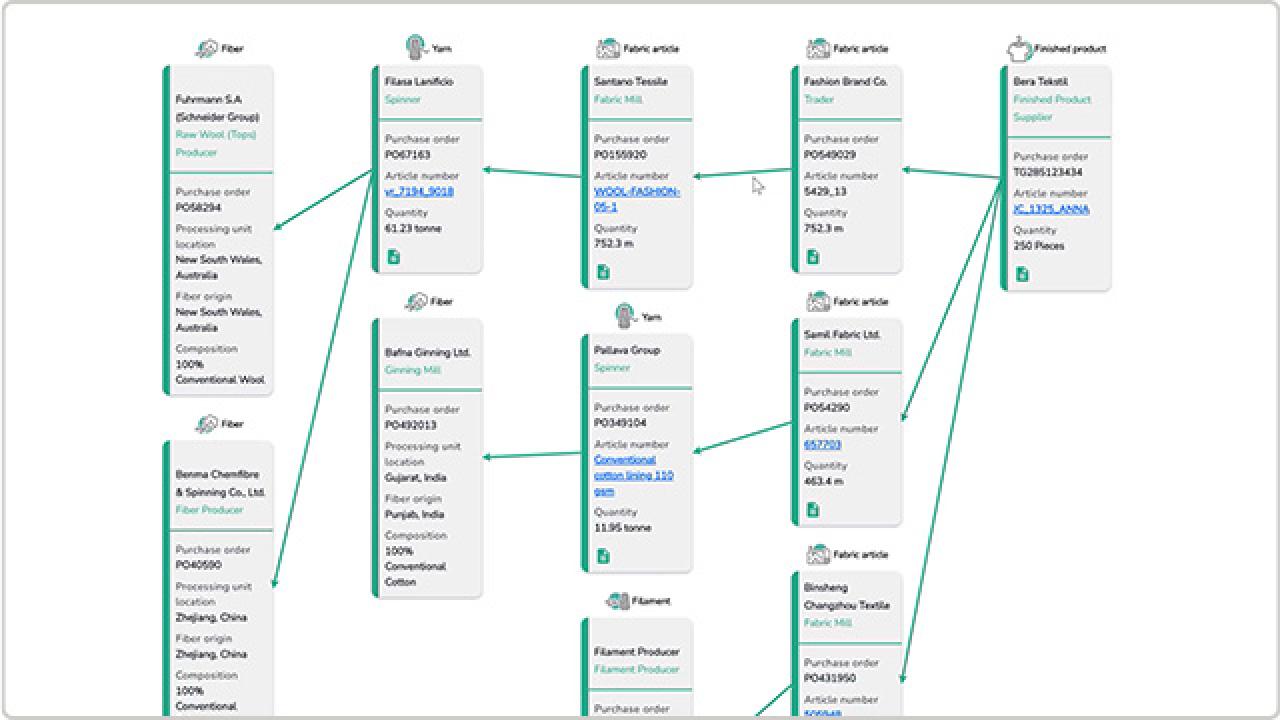This screenshot has width=1280, height=720.
Task: Click the Finished product icon above Bera Tekstil
Action: tap(1019, 48)
